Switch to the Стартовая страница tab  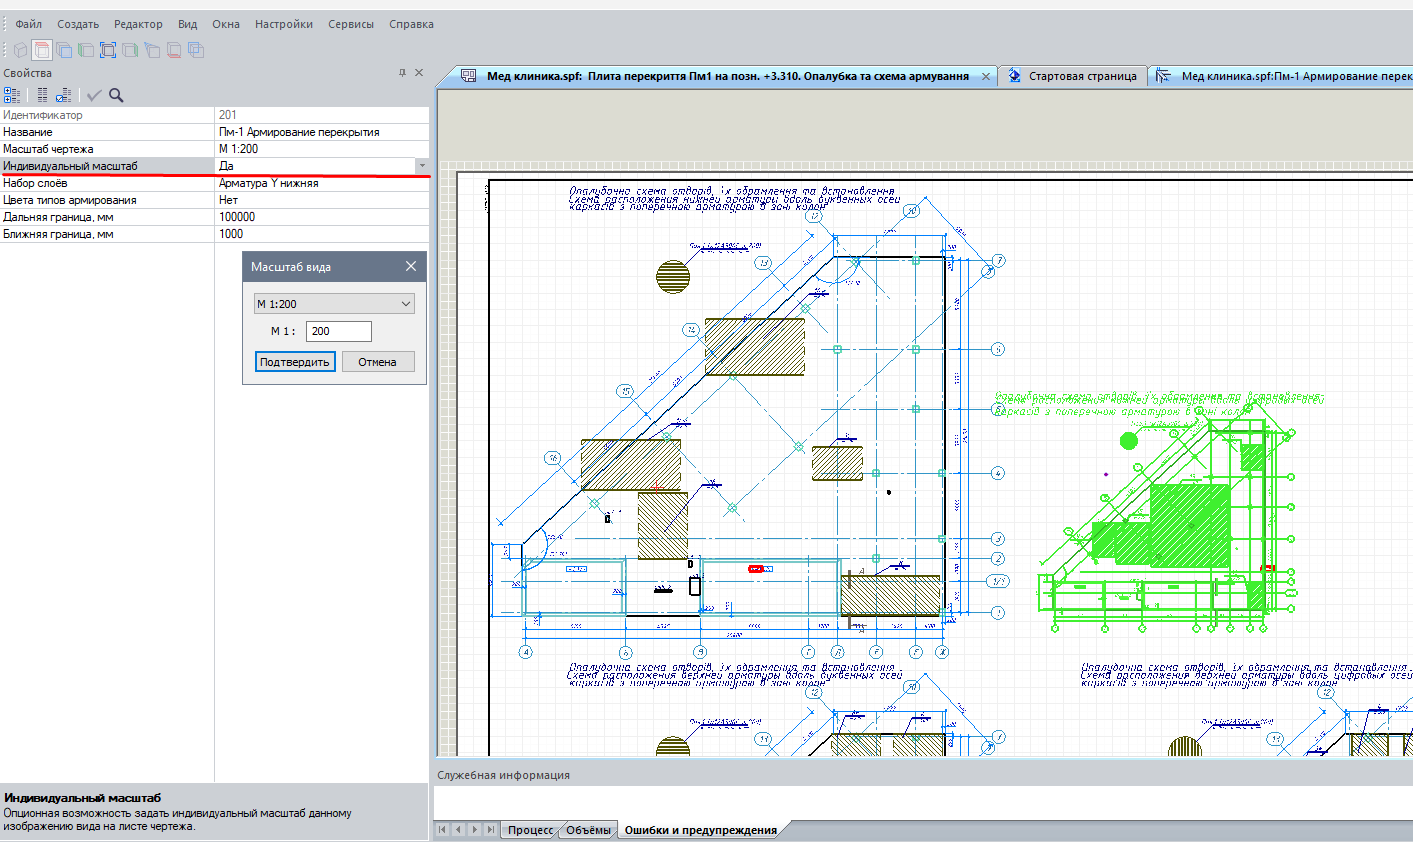pyautogui.click(x=1082, y=76)
